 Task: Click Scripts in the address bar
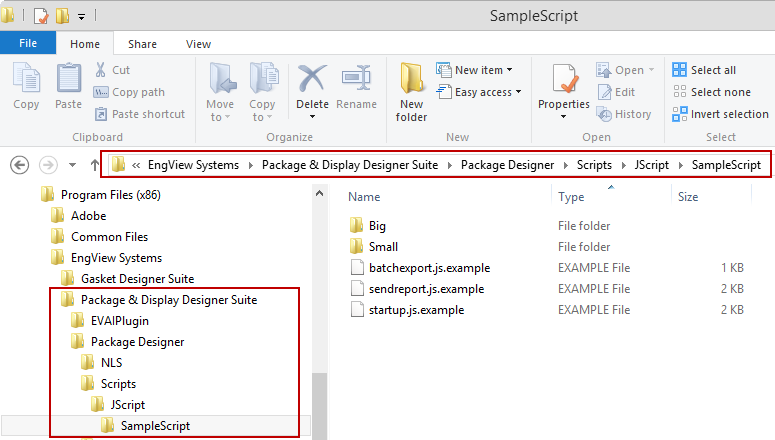[594, 165]
